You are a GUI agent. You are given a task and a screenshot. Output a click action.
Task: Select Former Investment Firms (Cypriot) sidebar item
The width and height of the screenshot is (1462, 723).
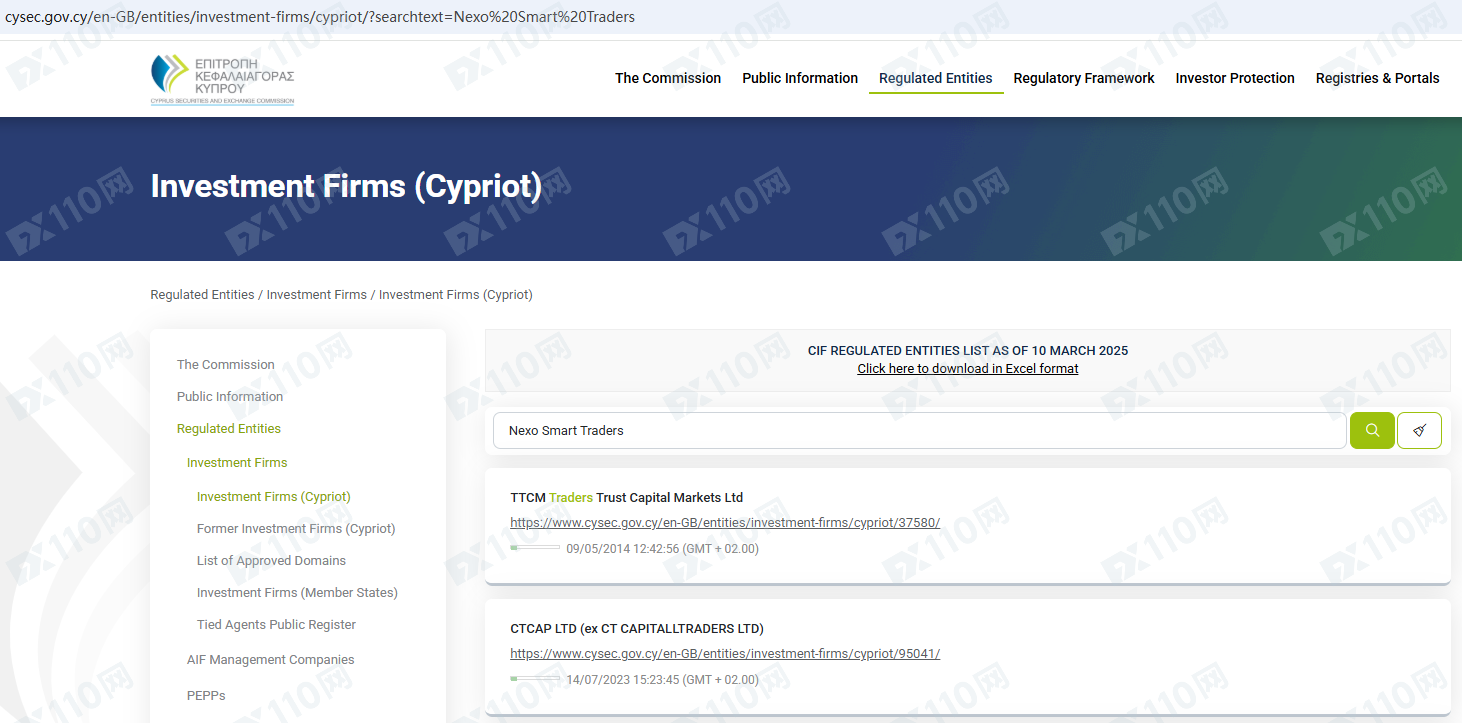[296, 528]
